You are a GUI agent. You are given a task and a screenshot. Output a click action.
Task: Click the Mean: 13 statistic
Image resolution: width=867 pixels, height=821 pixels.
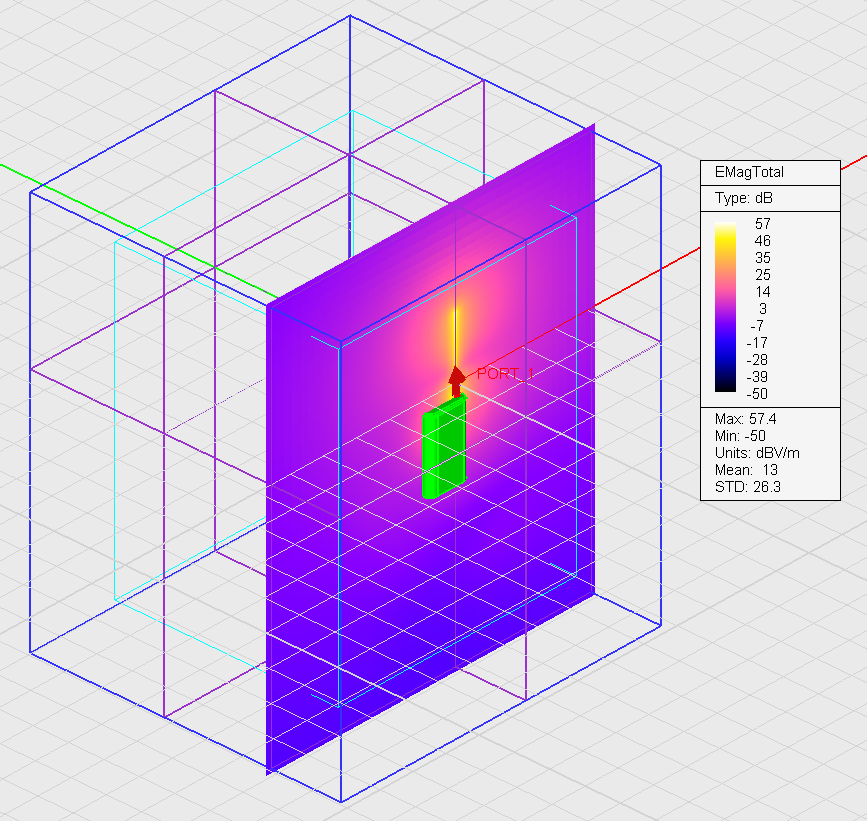[x=746, y=470]
